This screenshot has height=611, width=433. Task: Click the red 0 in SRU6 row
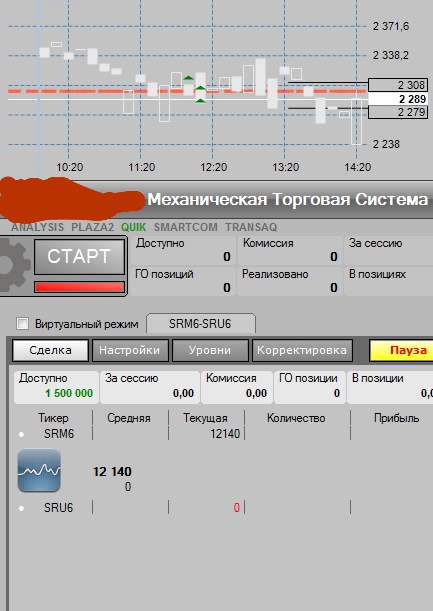(237, 507)
